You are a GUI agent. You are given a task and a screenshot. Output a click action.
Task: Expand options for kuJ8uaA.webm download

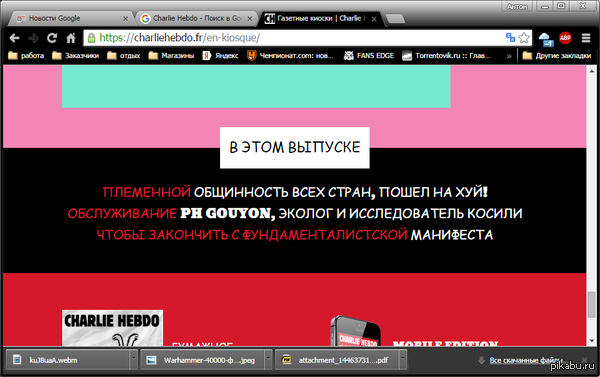point(134,360)
